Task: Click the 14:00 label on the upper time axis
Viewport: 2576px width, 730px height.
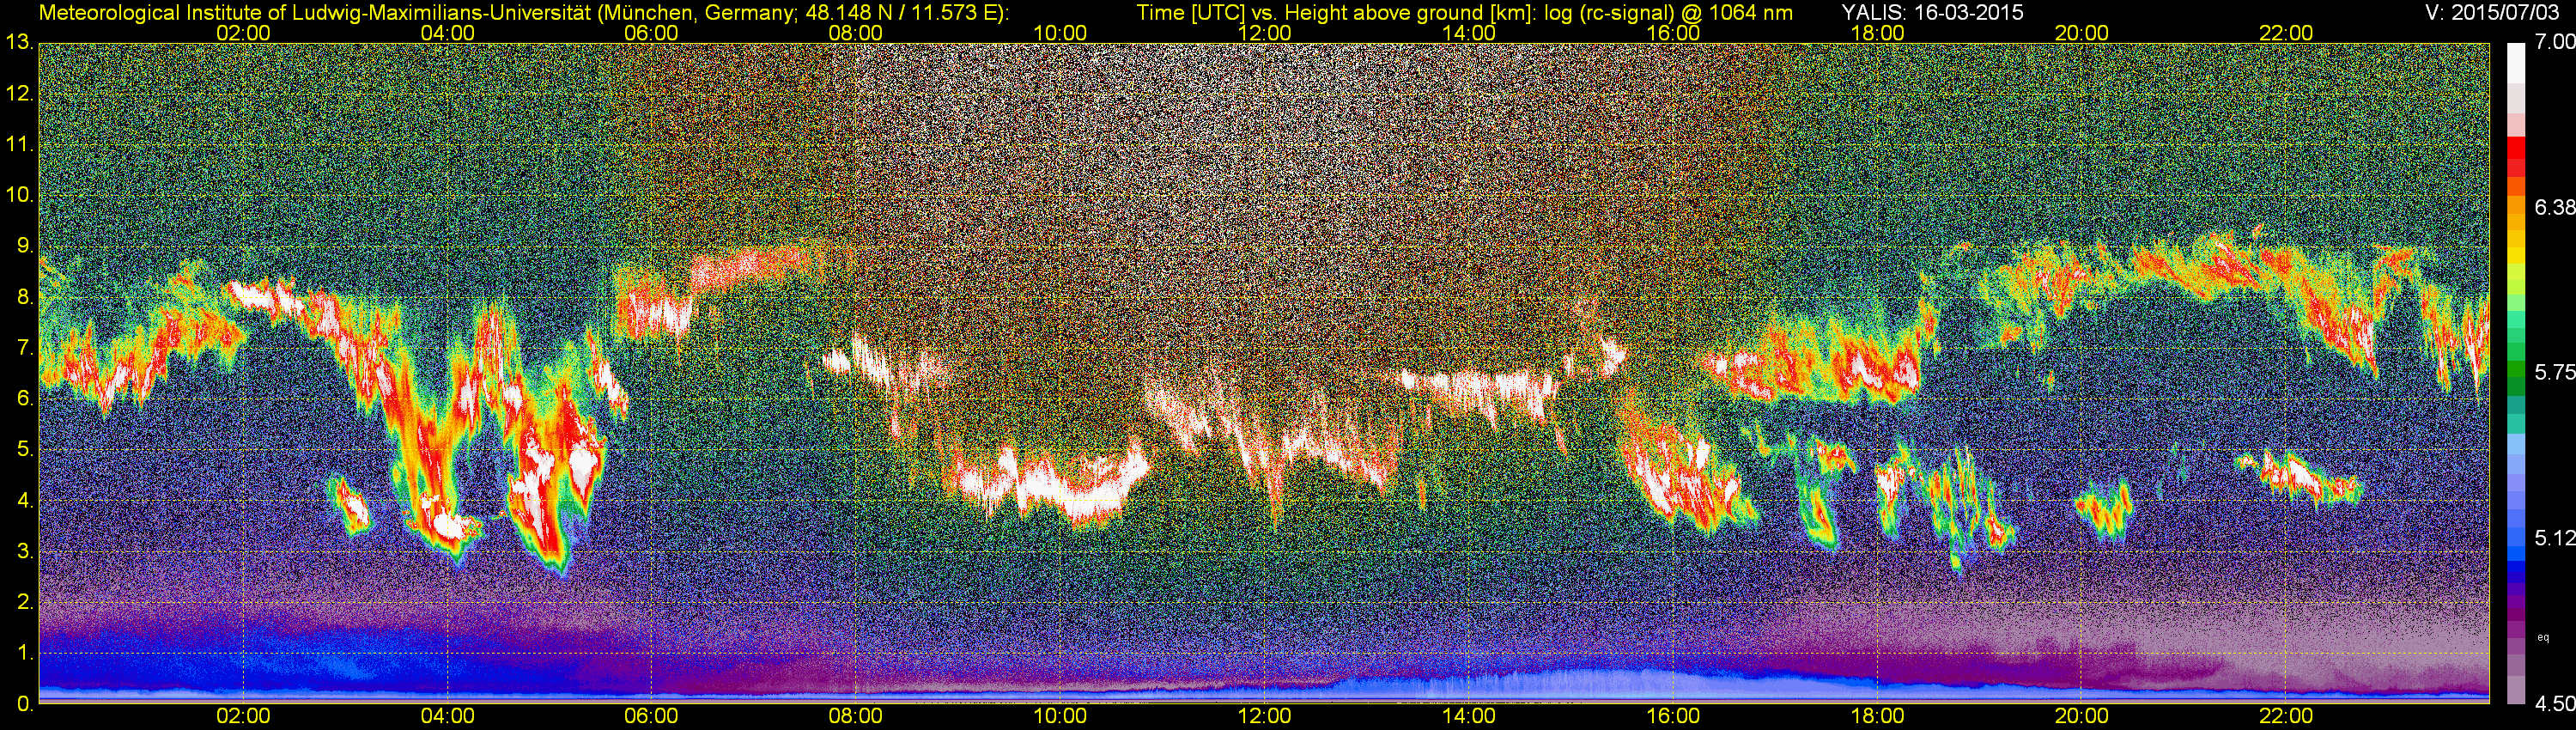Action: 1469,32
